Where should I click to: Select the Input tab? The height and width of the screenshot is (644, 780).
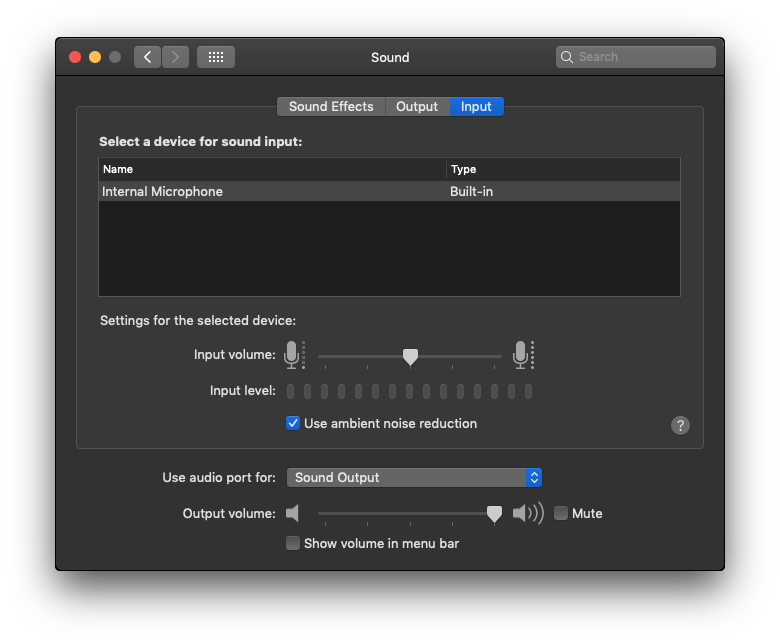point(476,106)
